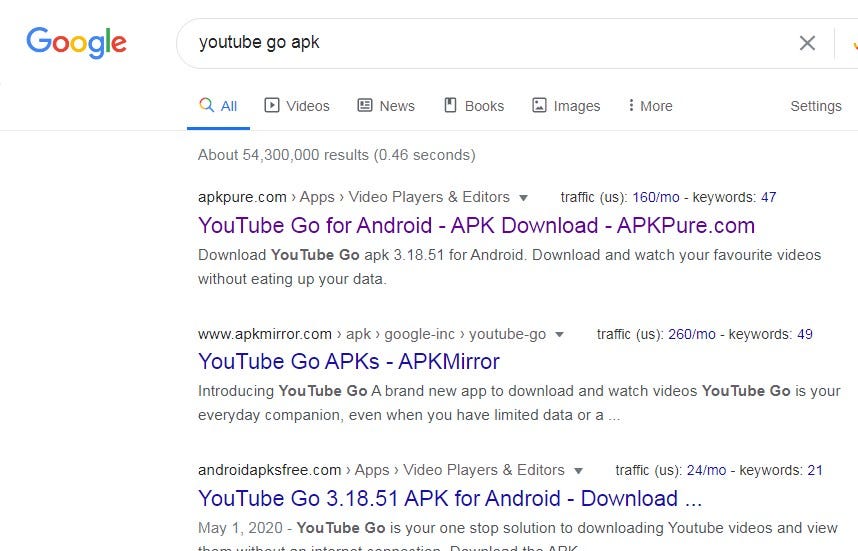Click the Images tab picture icon
The height and width of the screenshot is (551, 858).
pos(540,105)
